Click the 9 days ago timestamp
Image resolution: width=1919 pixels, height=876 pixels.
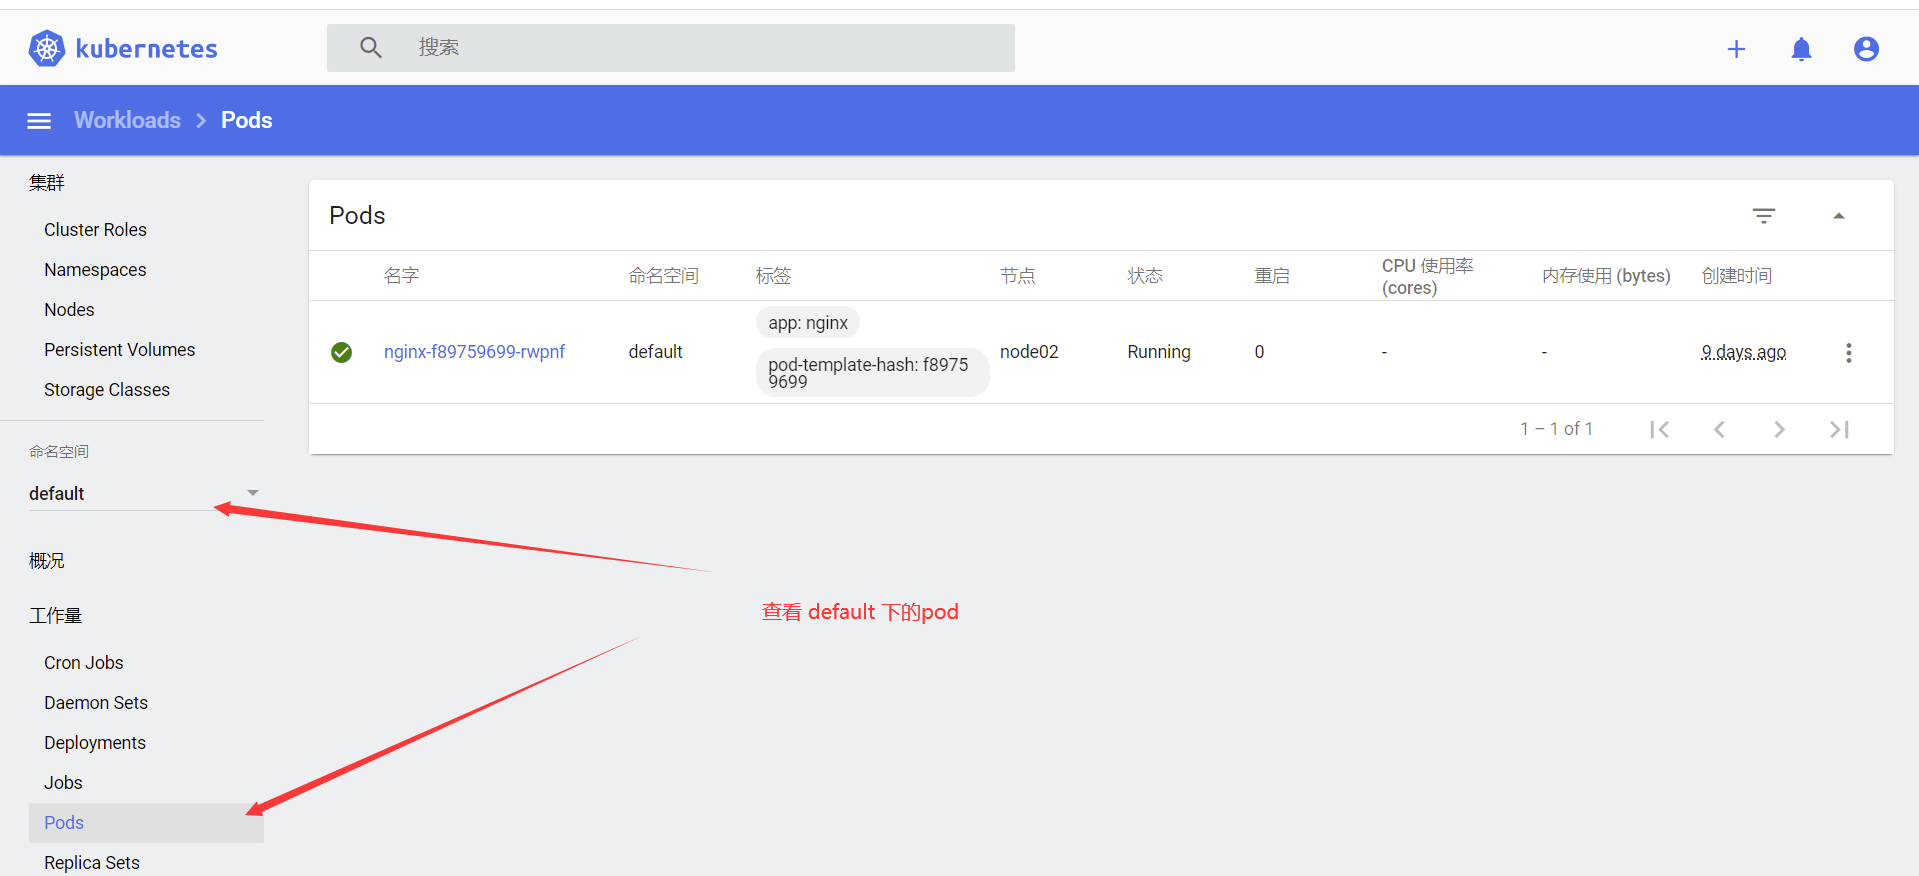click(x=1744, y=352)
